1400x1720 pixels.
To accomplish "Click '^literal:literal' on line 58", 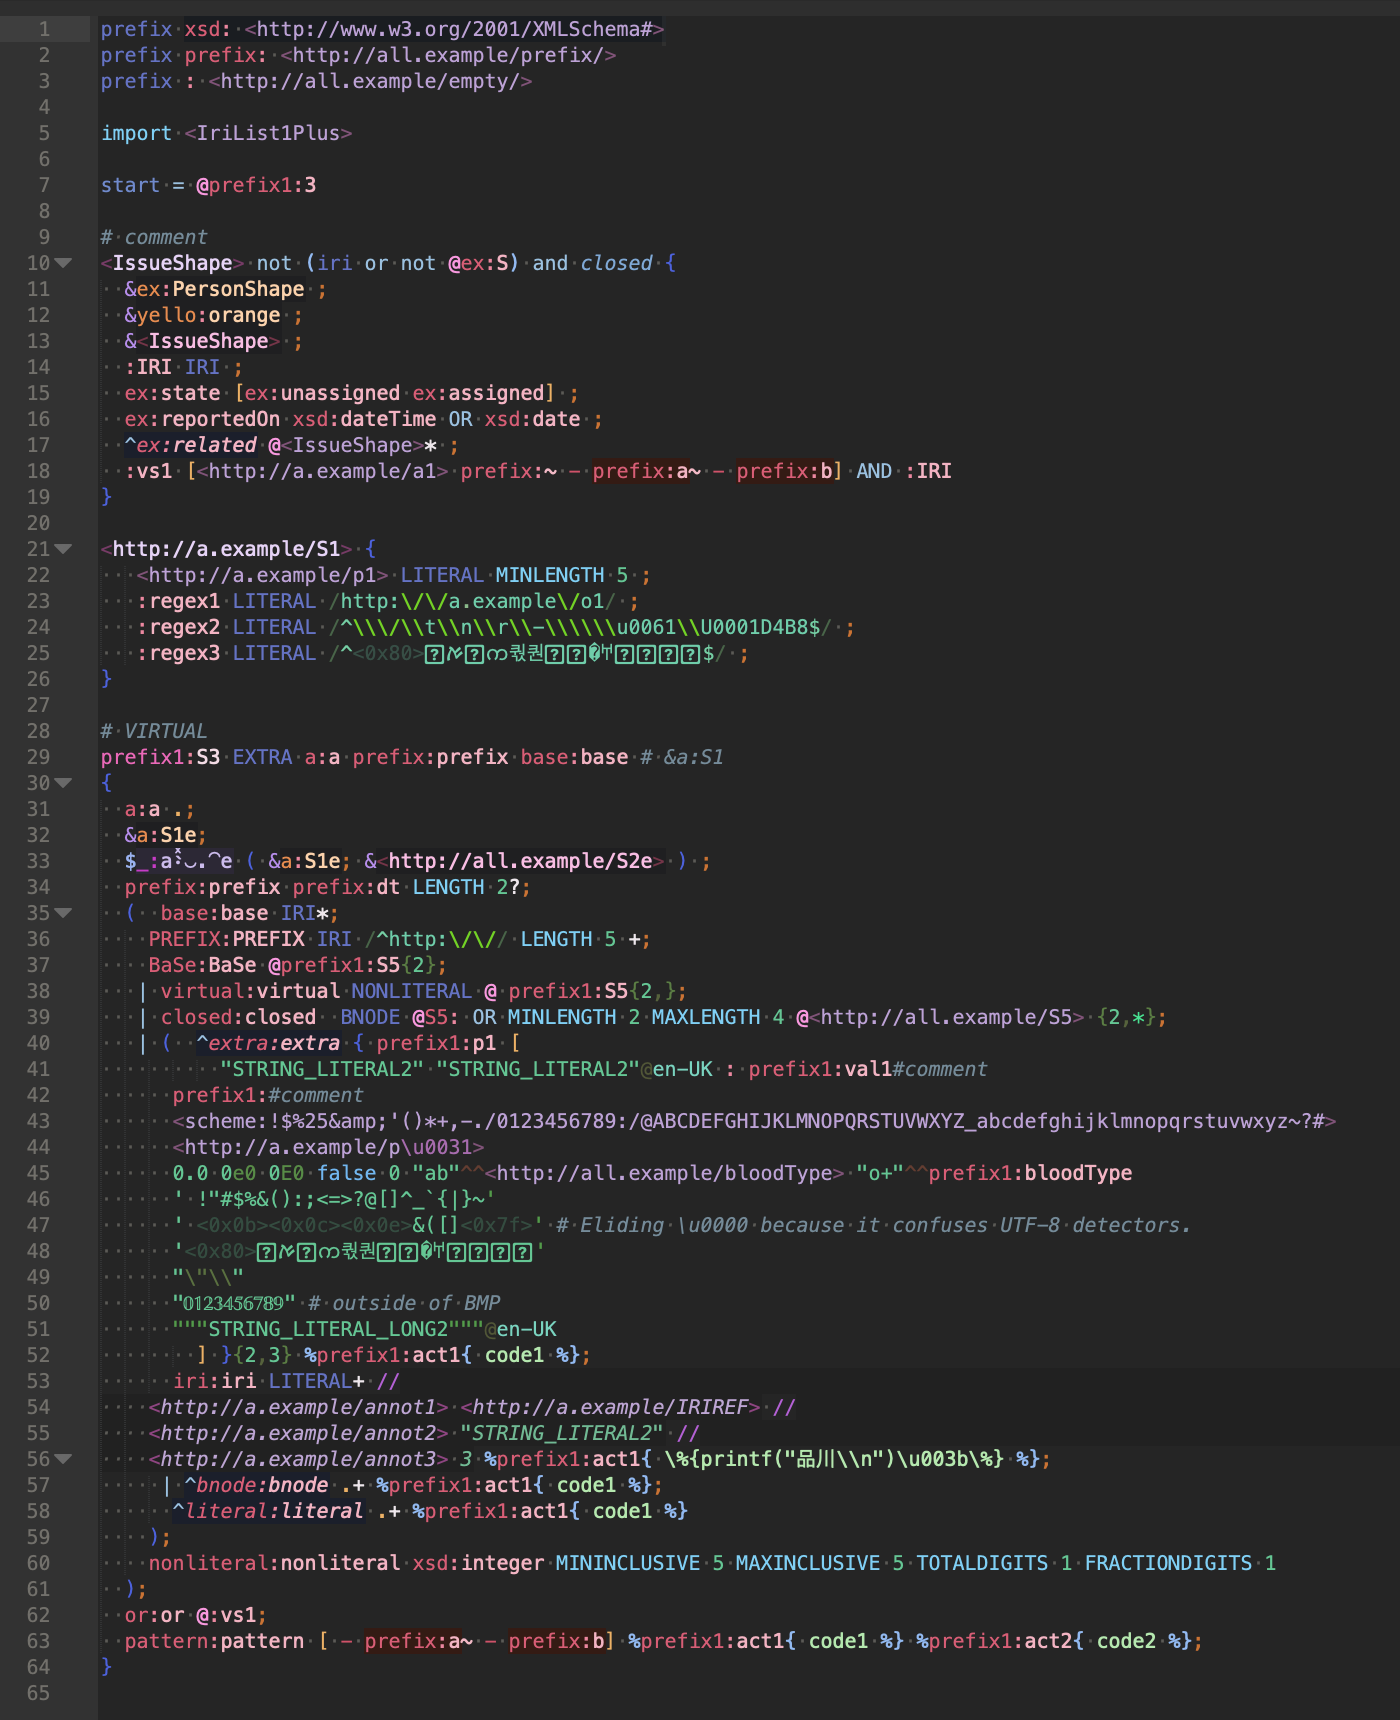I will [268, 1511].
